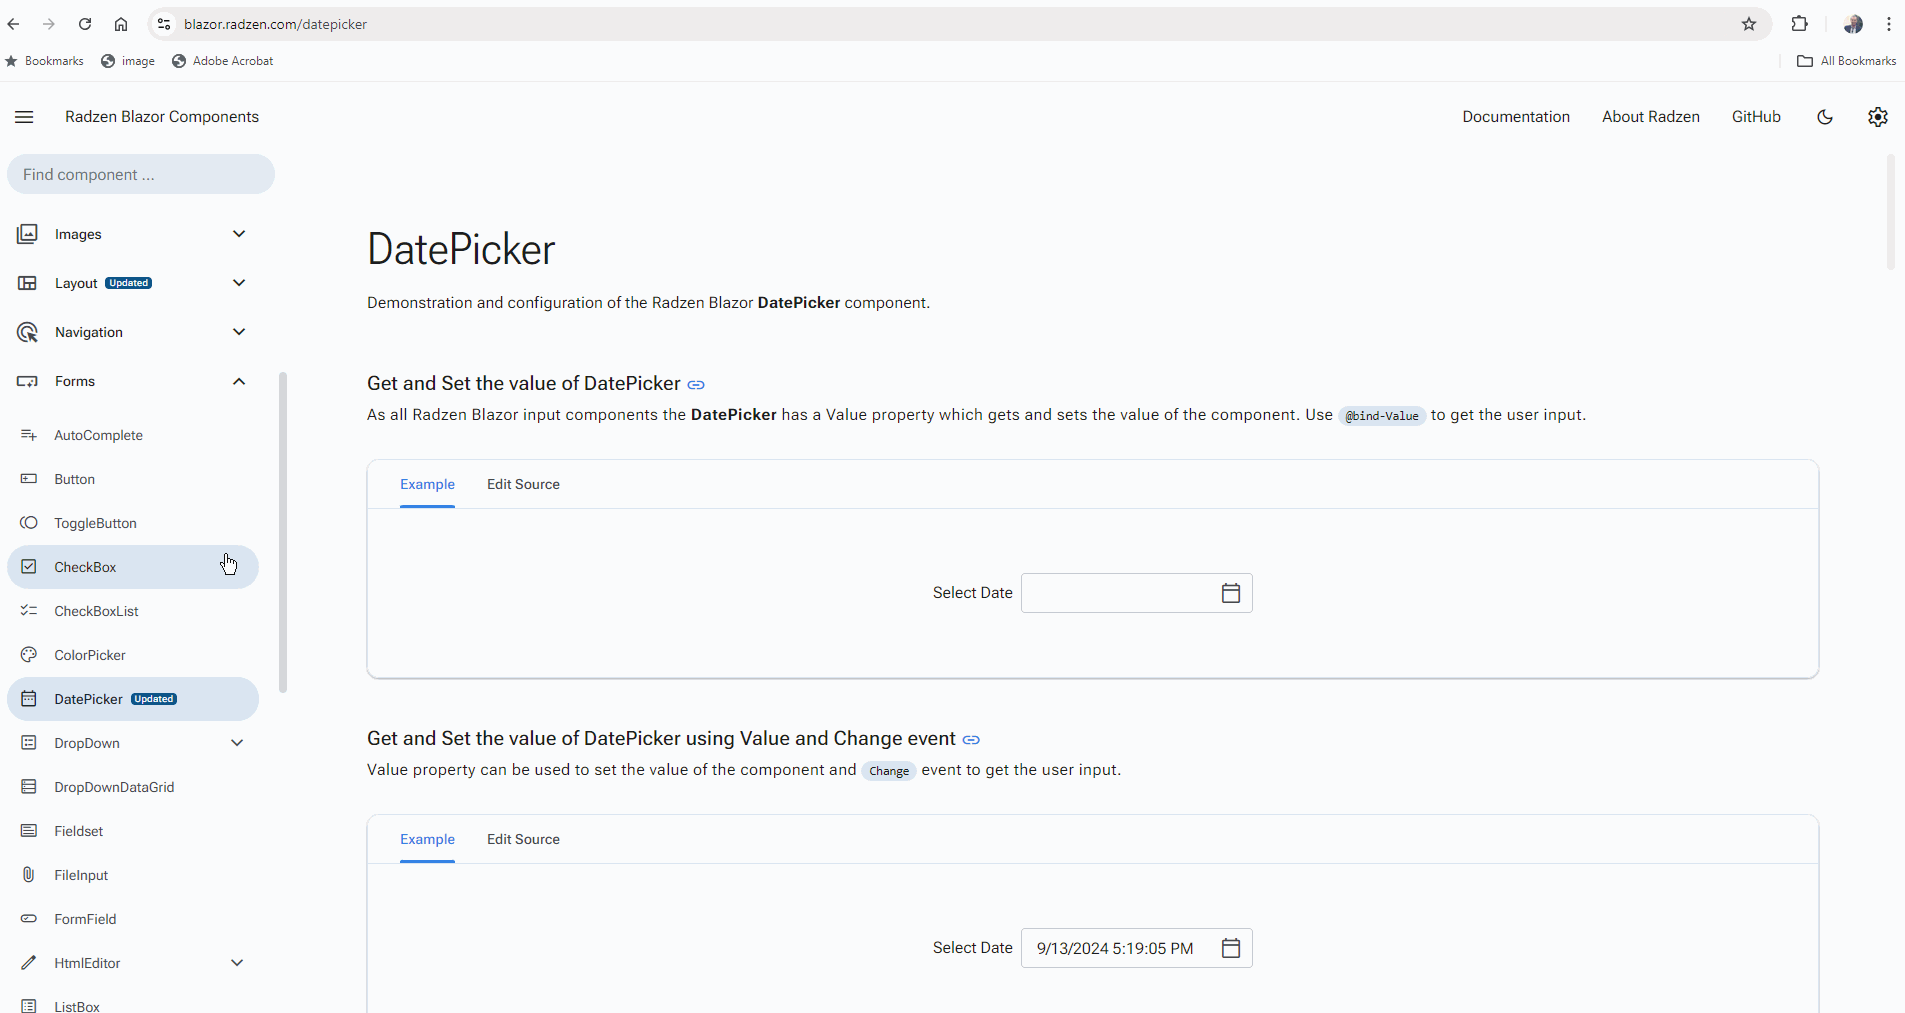Click the sidebar vertical scrollbar
This screenshot has height=1013, width=1905.
[283, 532]
